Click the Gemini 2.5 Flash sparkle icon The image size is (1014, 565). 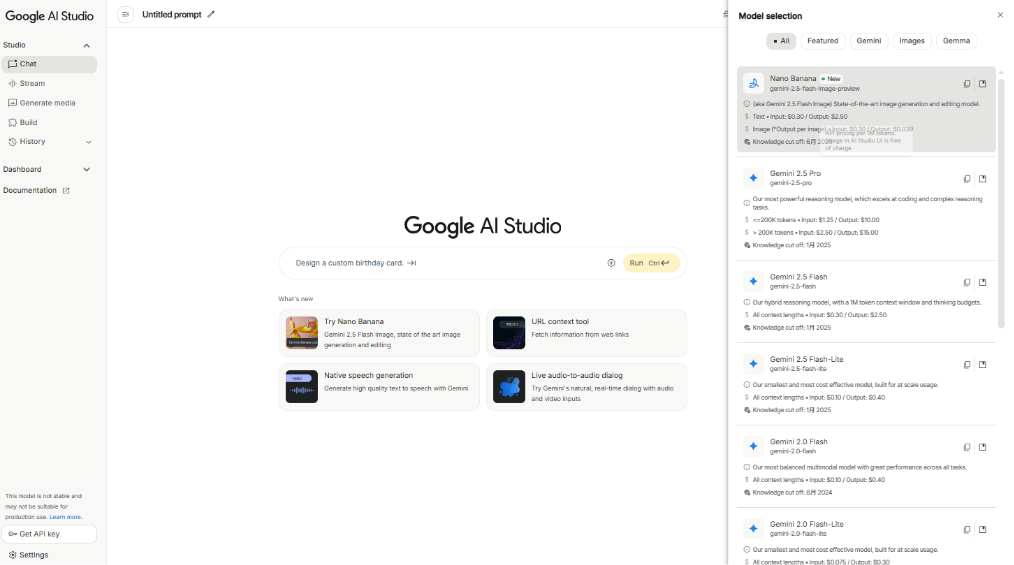[x=753, y=281]
